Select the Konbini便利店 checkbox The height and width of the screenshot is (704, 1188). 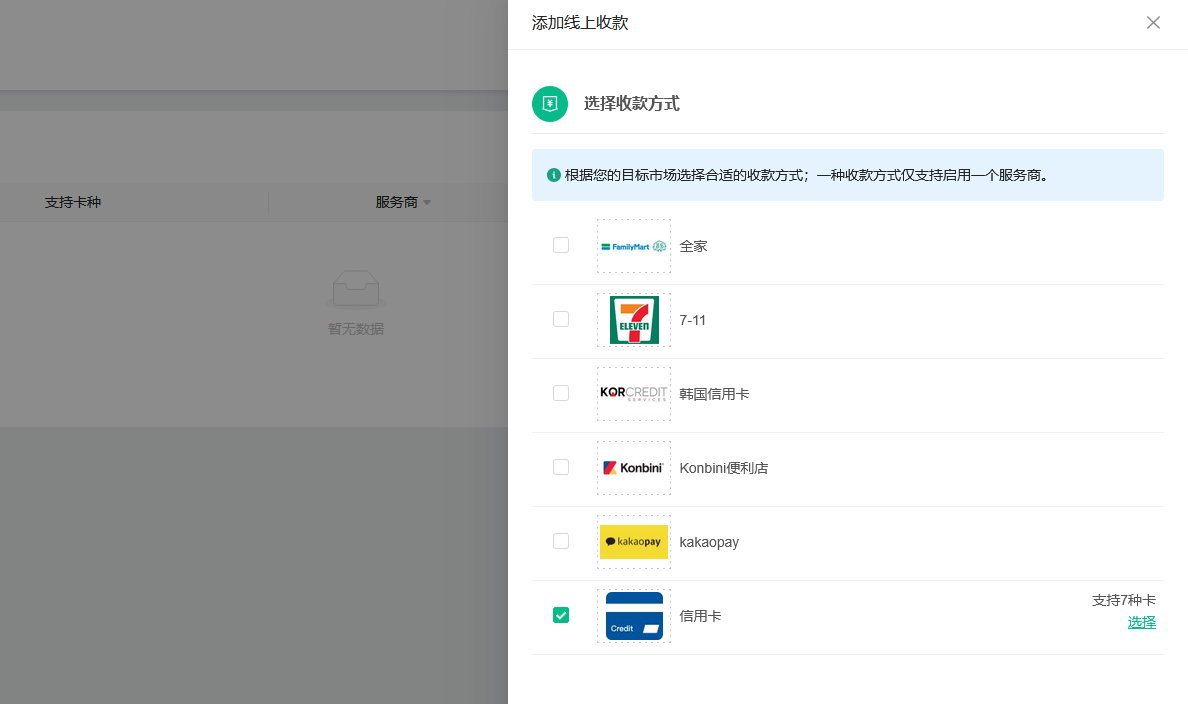click(561, 467)
